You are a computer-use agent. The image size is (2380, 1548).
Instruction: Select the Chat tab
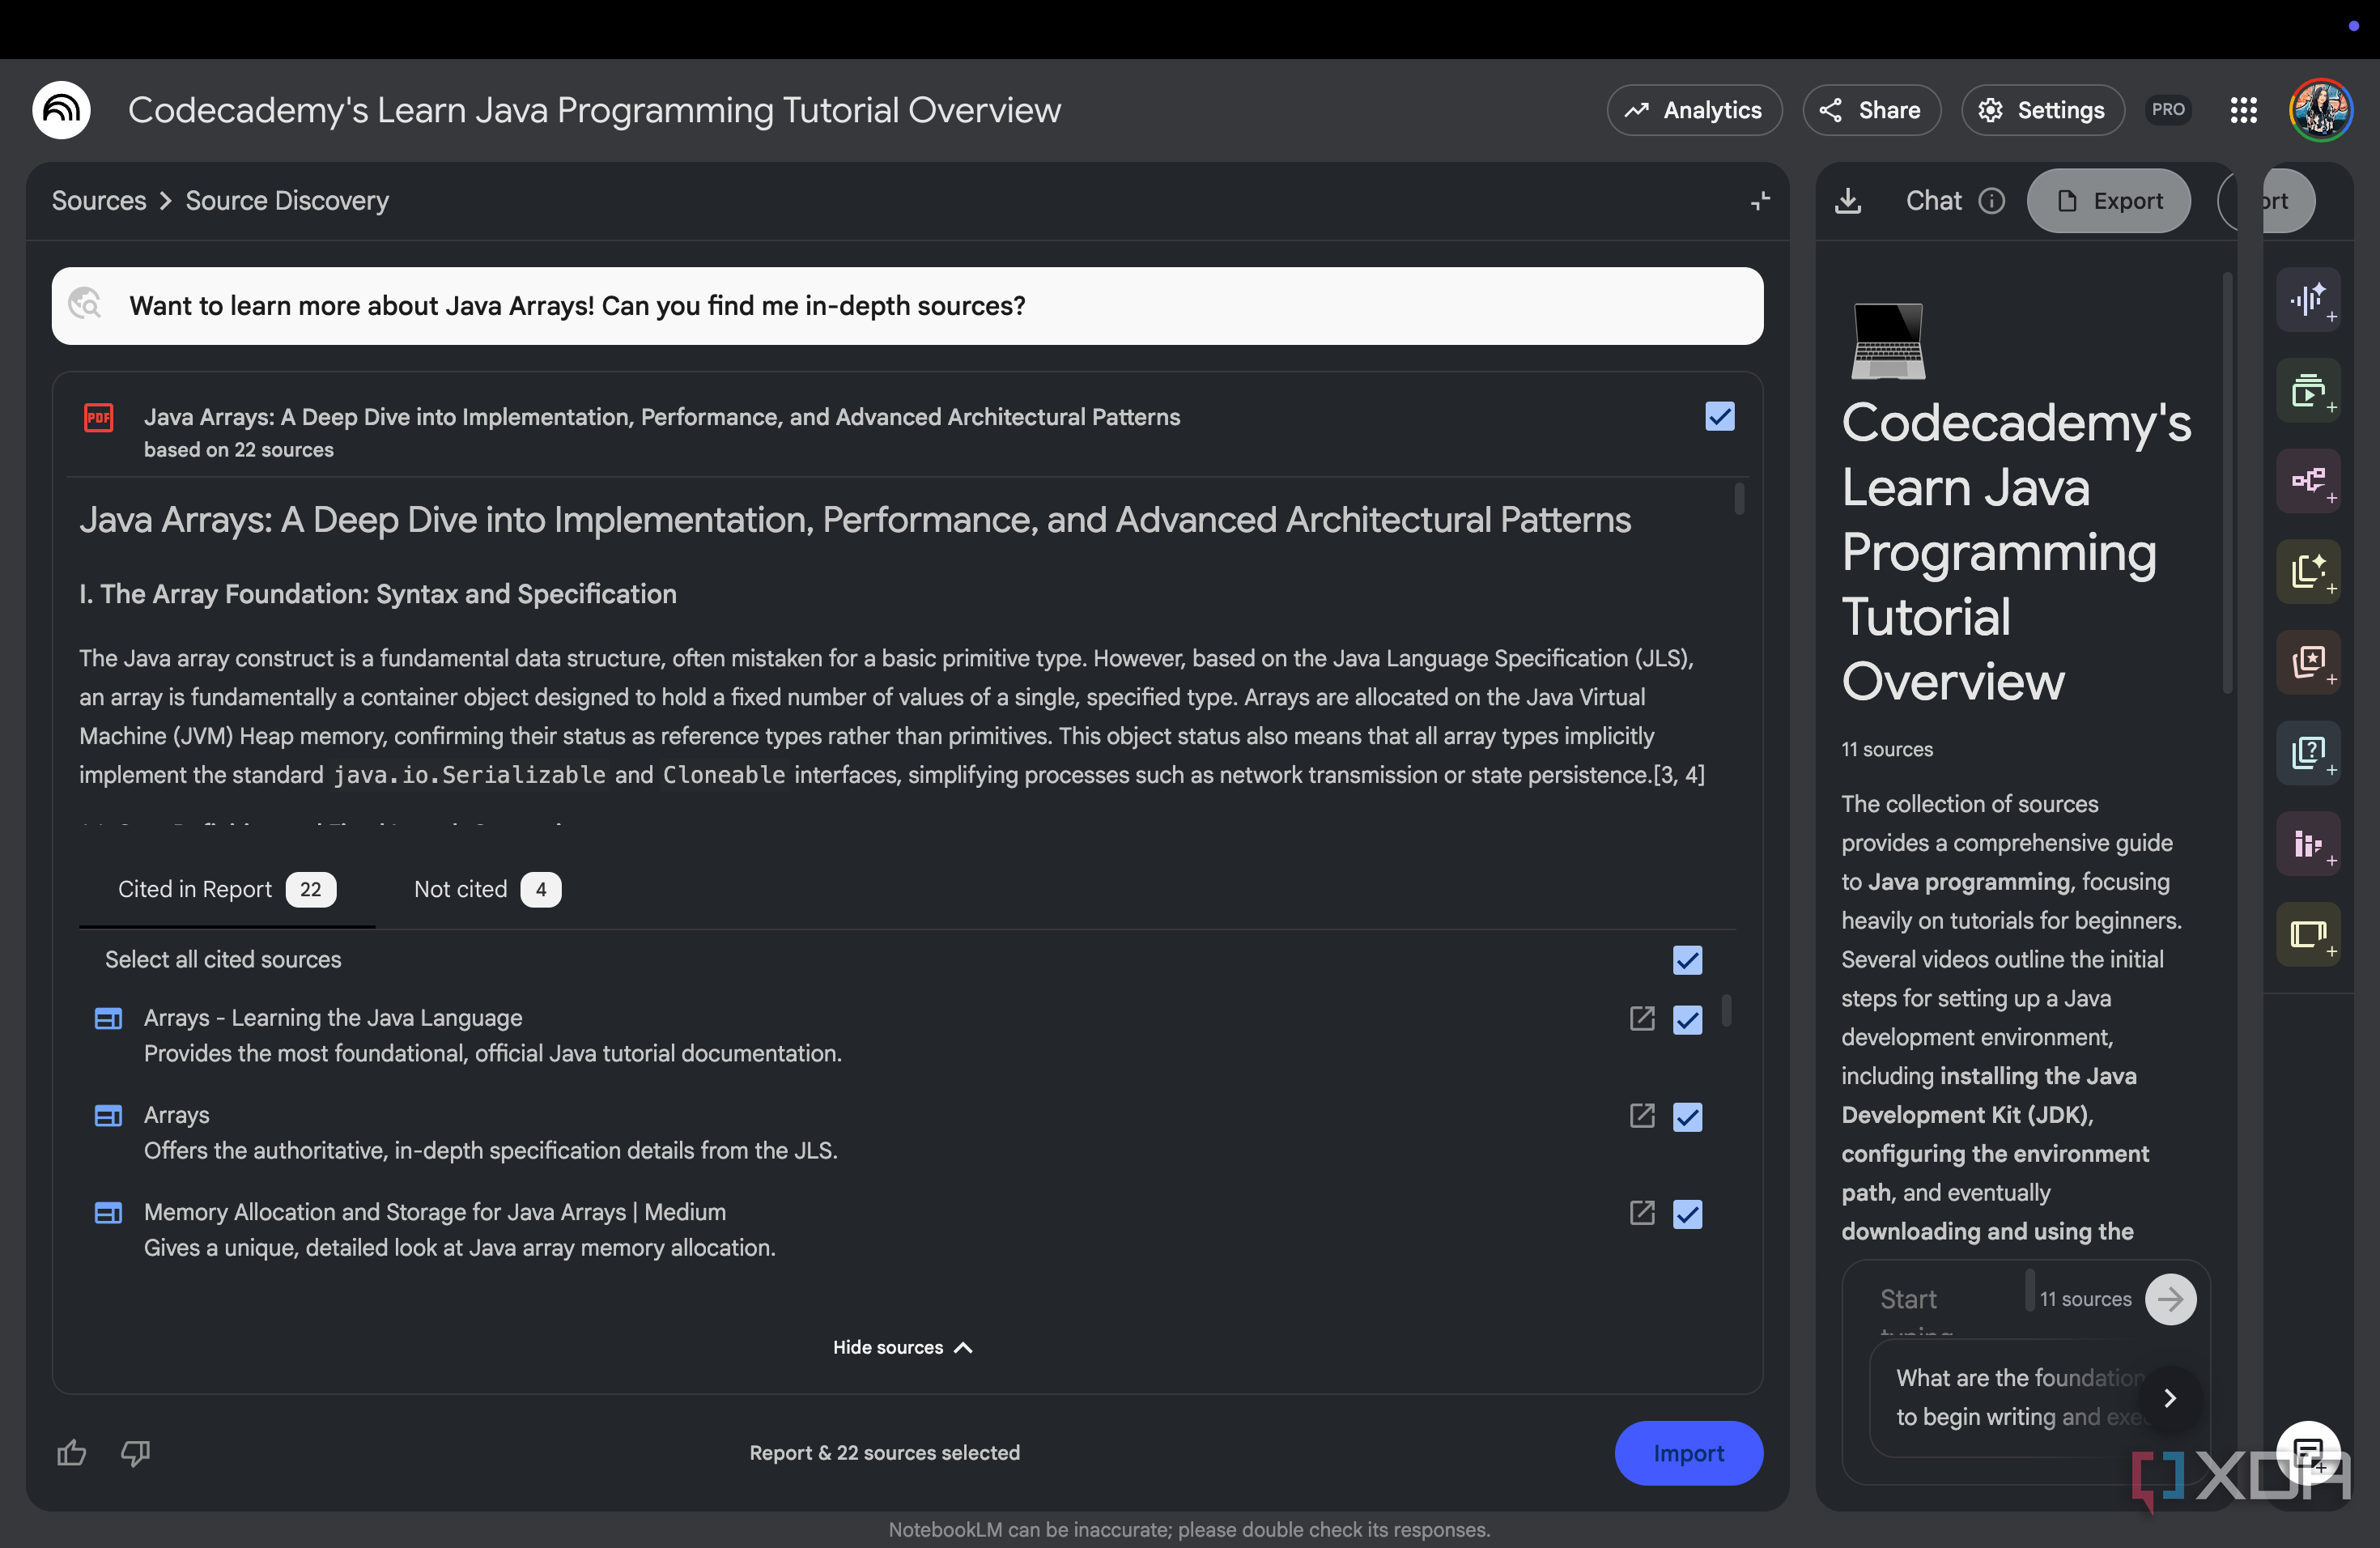1933,201
